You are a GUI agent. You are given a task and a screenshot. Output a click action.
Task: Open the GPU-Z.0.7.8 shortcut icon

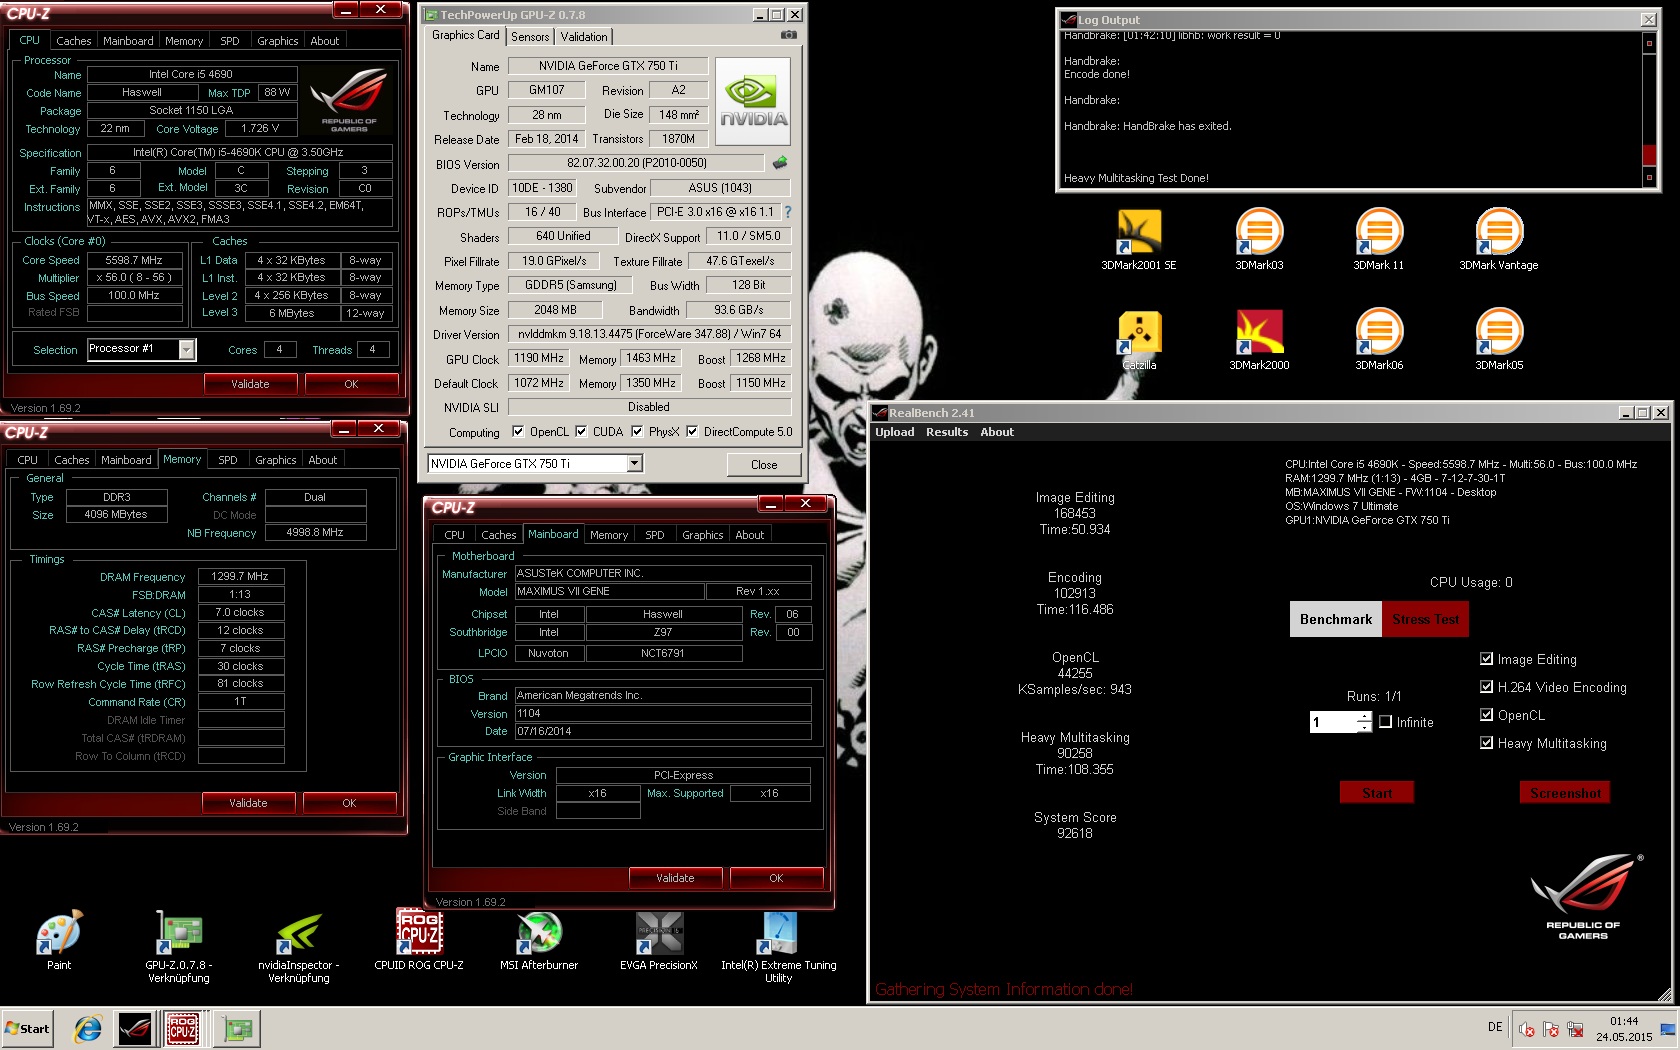(179, 946)
